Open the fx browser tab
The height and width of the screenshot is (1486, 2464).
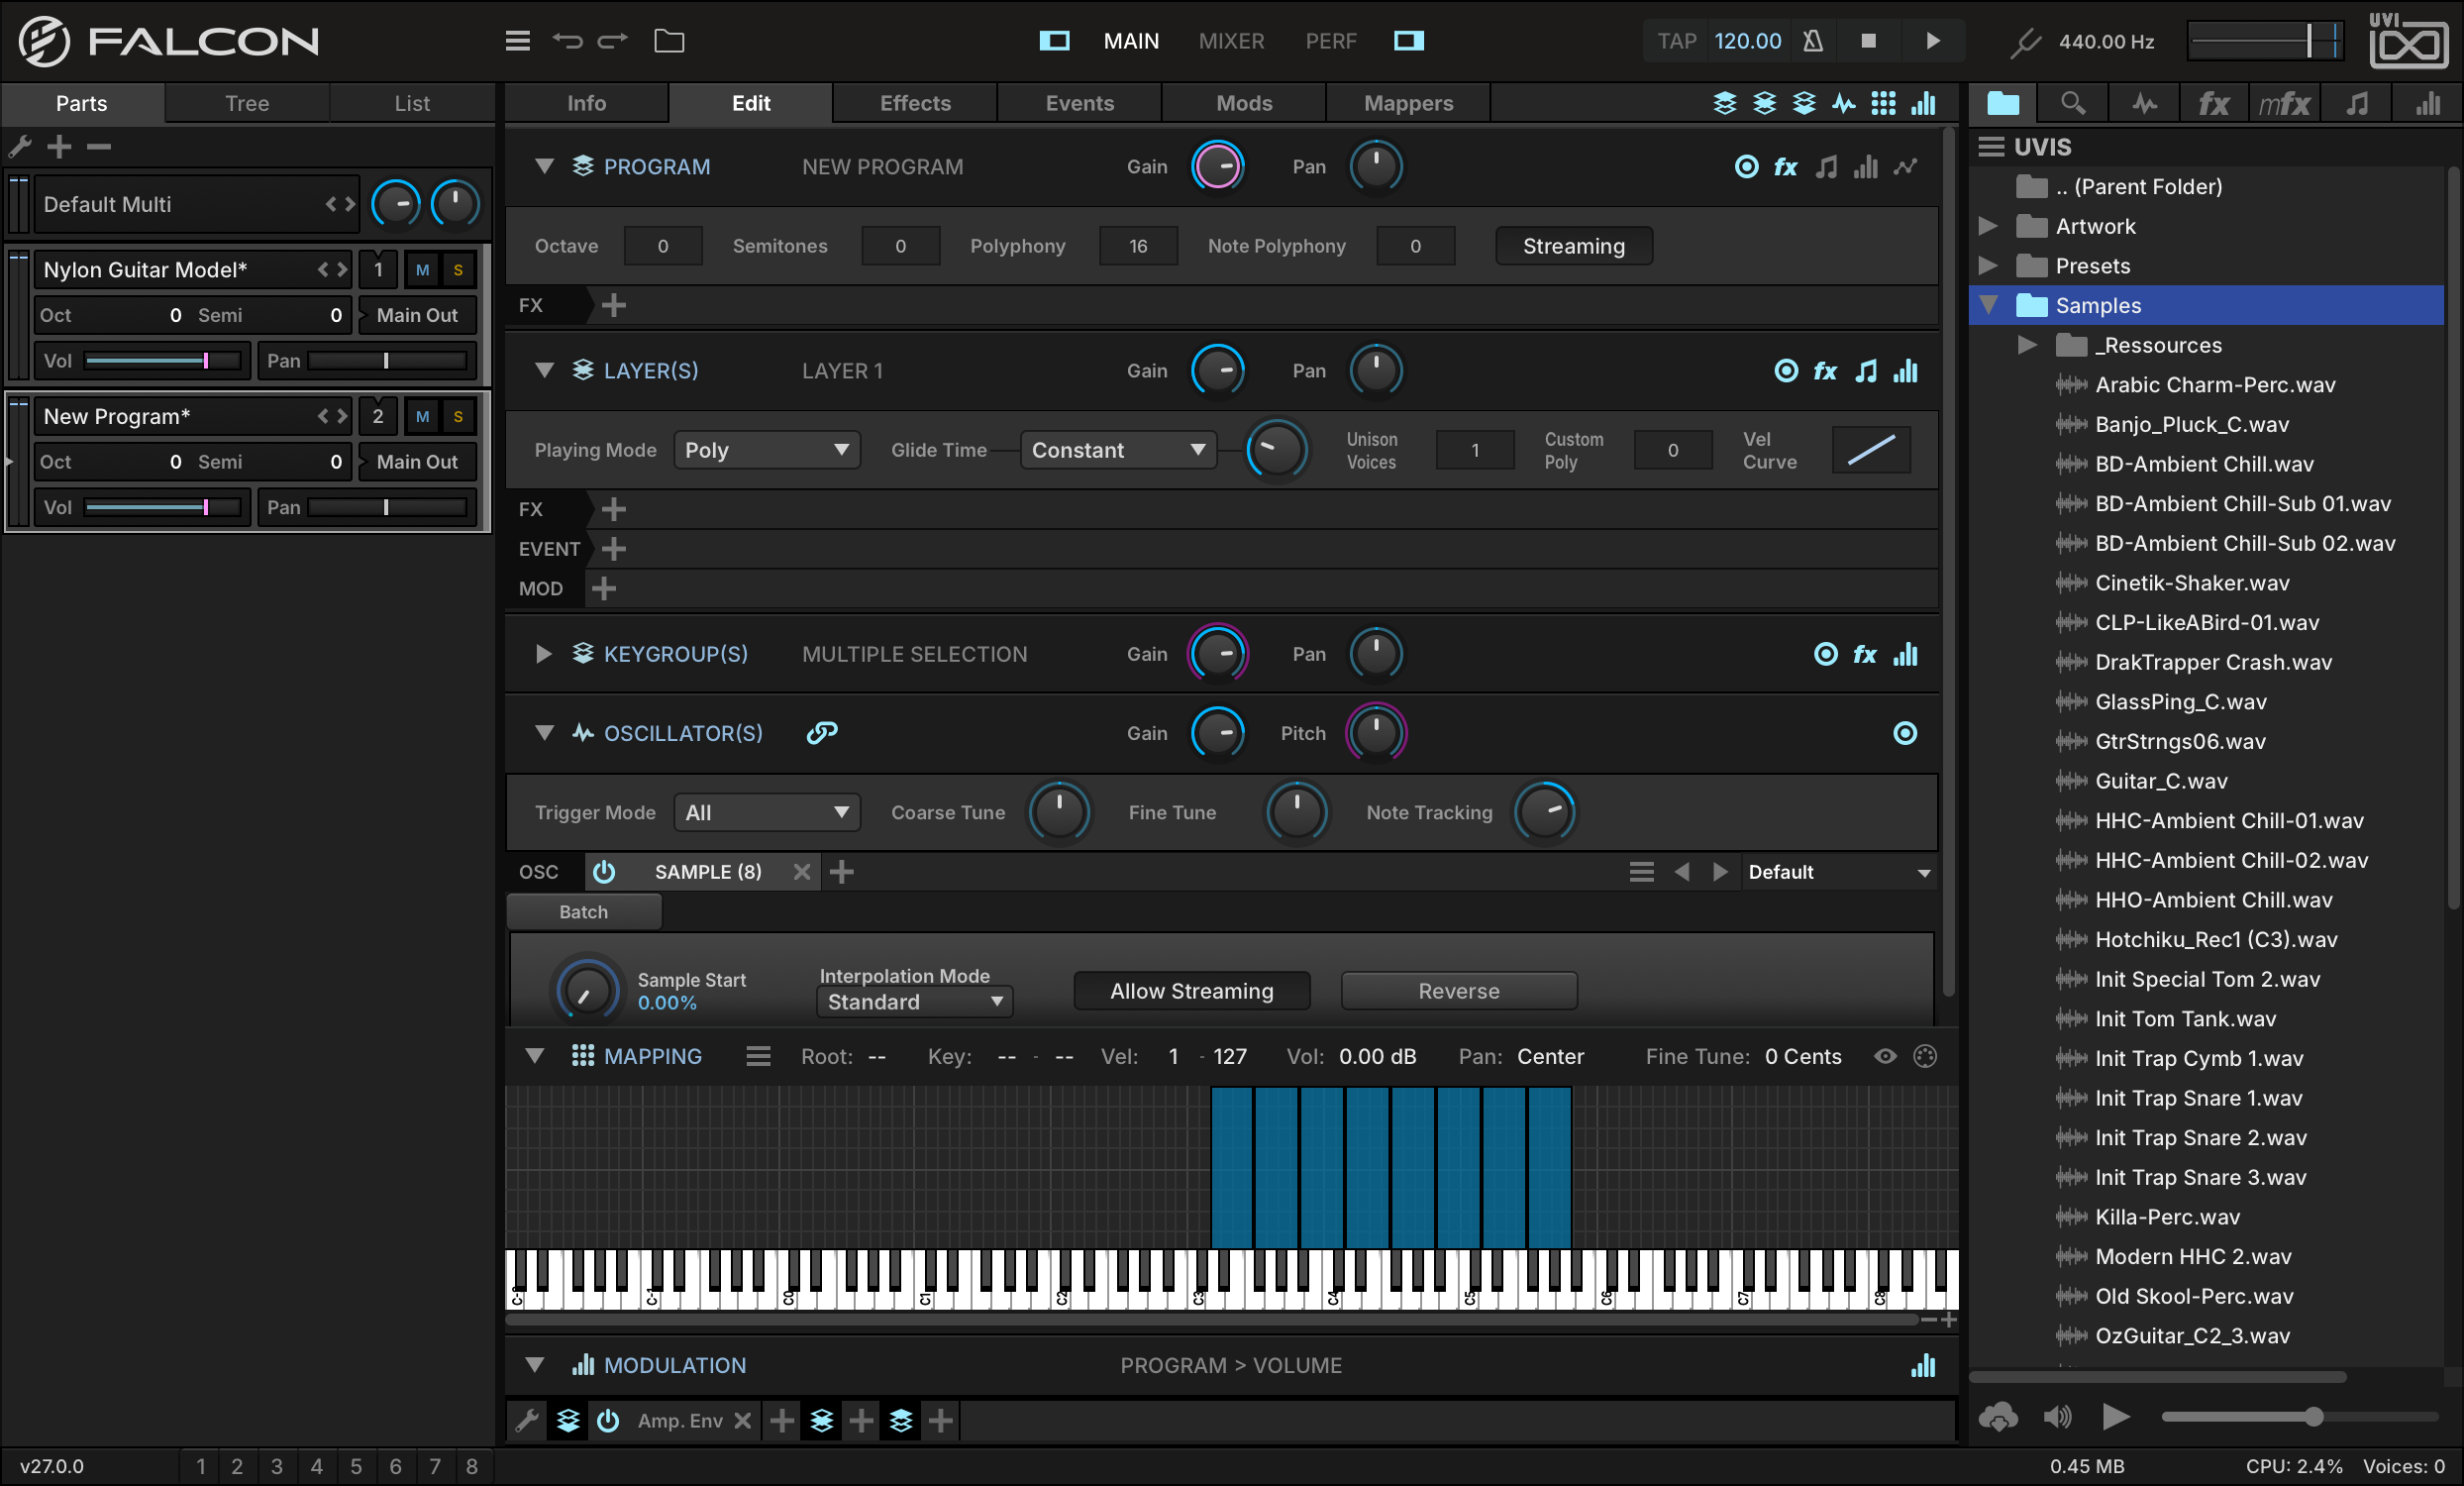[2213, 103]
